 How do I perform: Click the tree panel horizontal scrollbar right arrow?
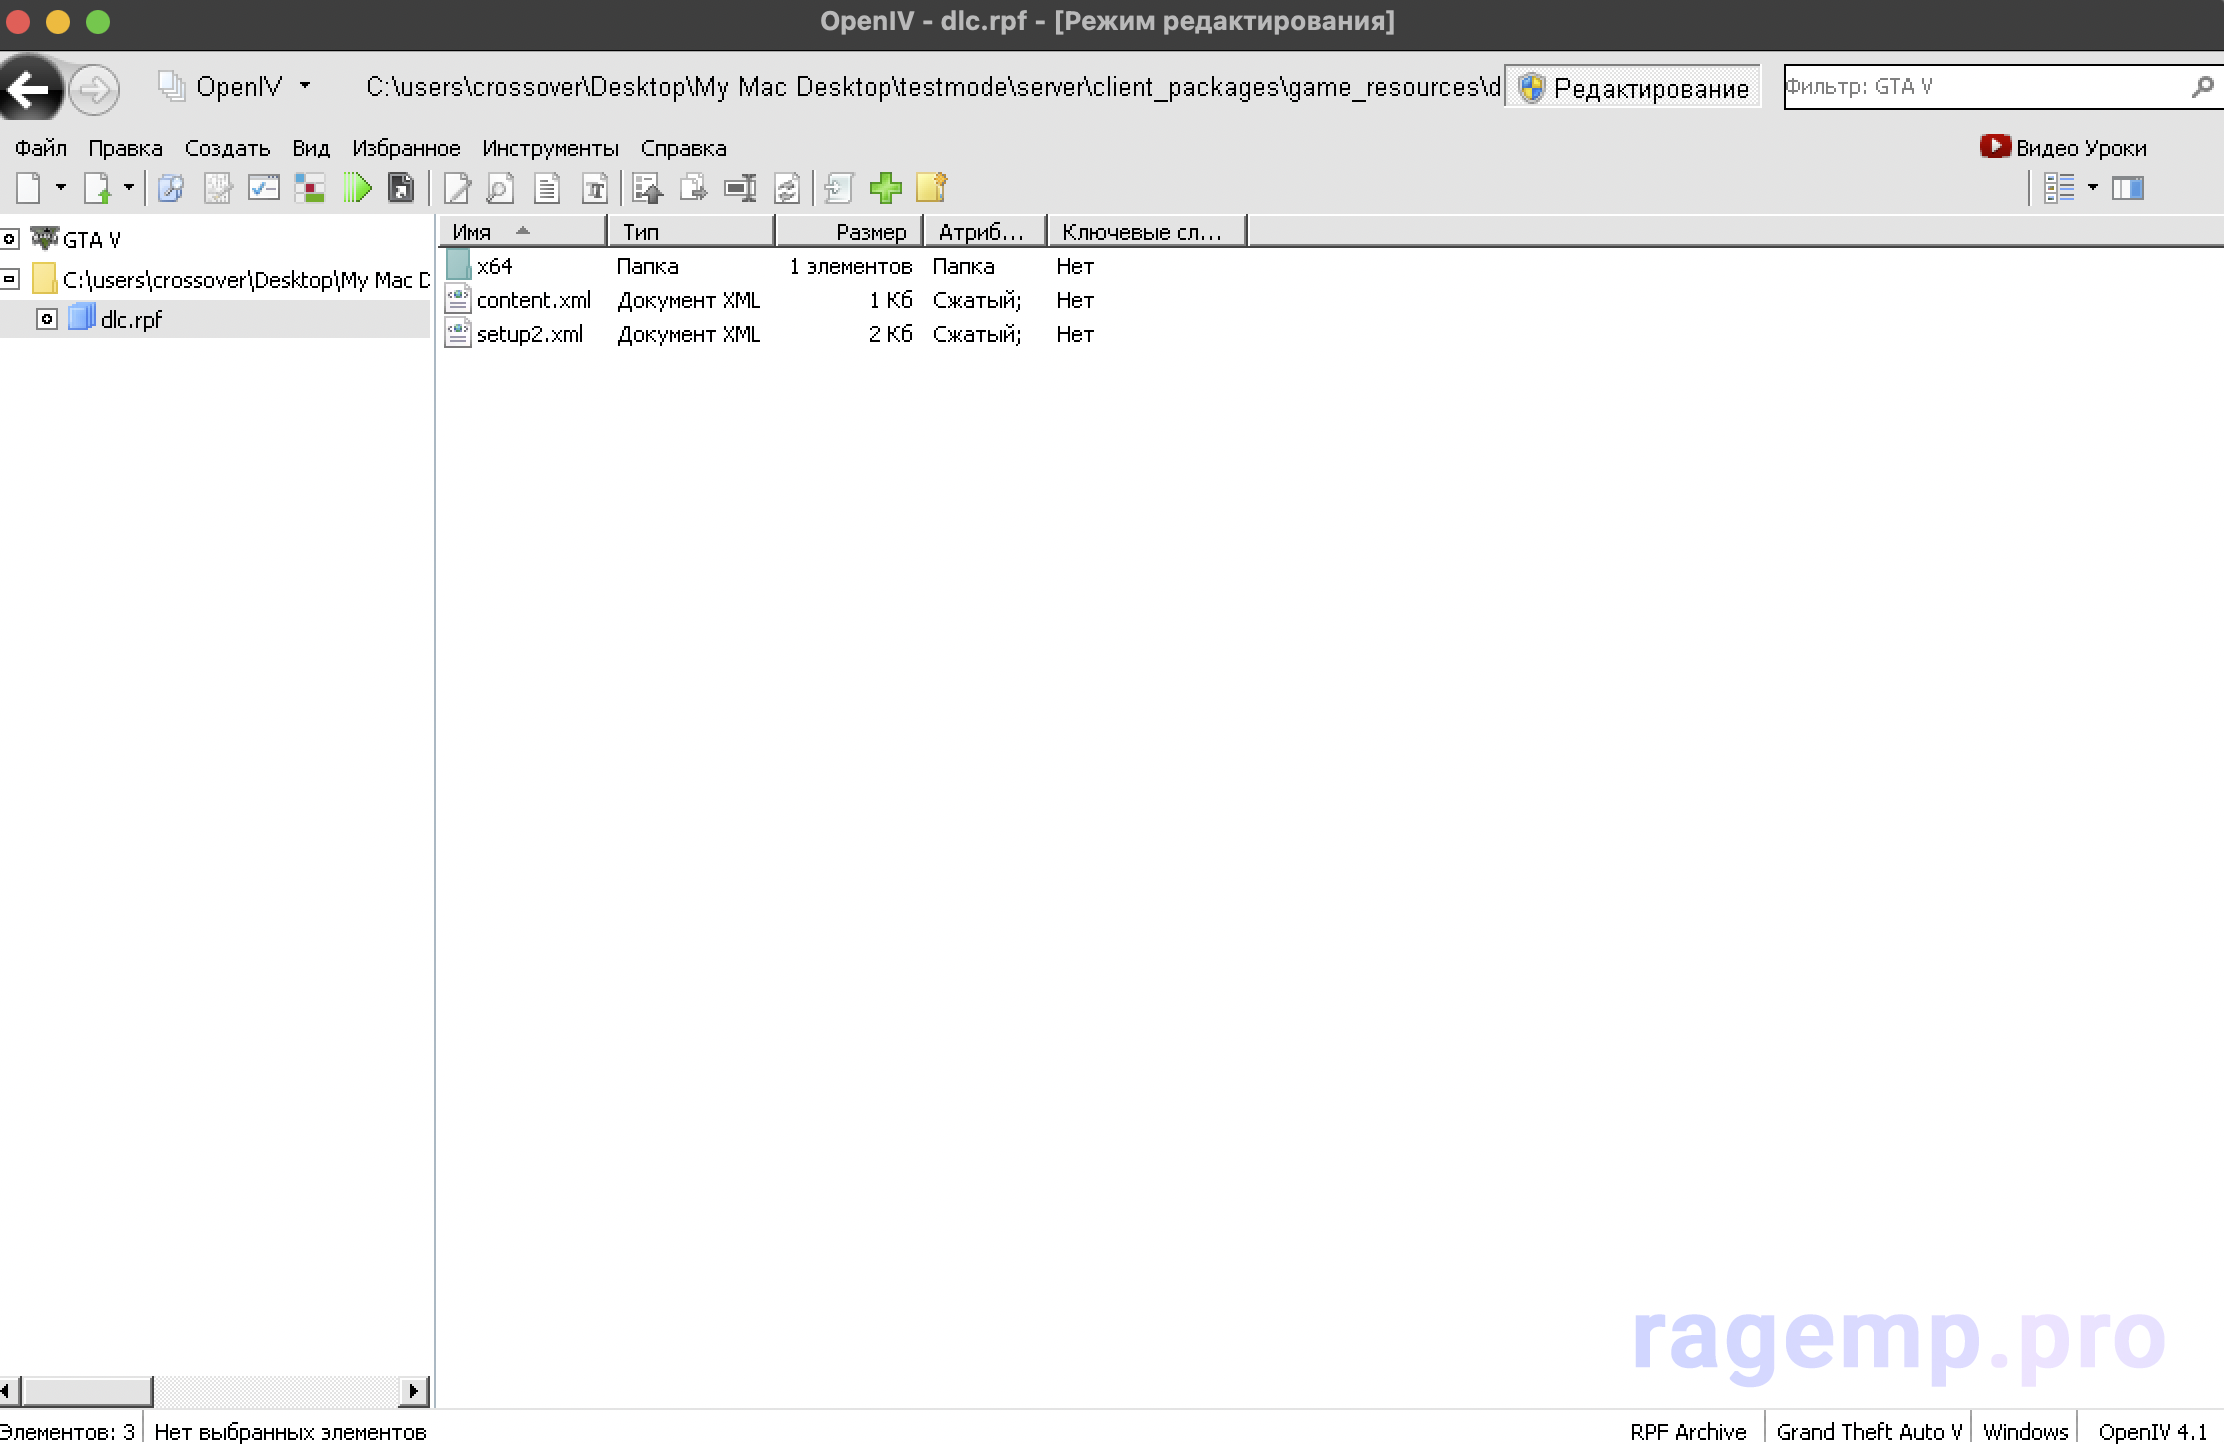[413, 1390]
